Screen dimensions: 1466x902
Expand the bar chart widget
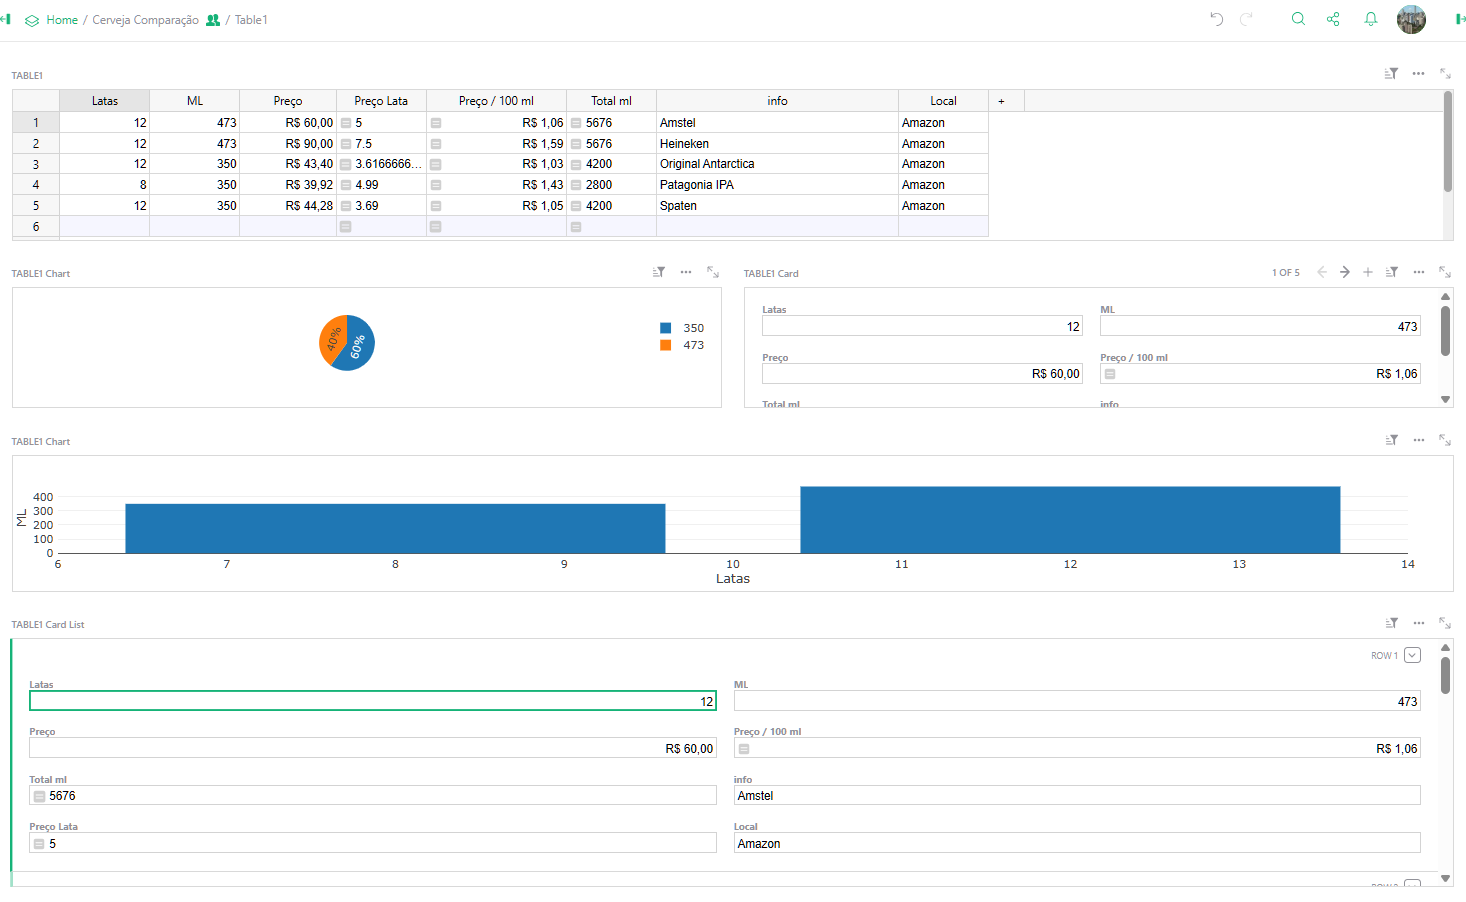tap(1445, 440)
